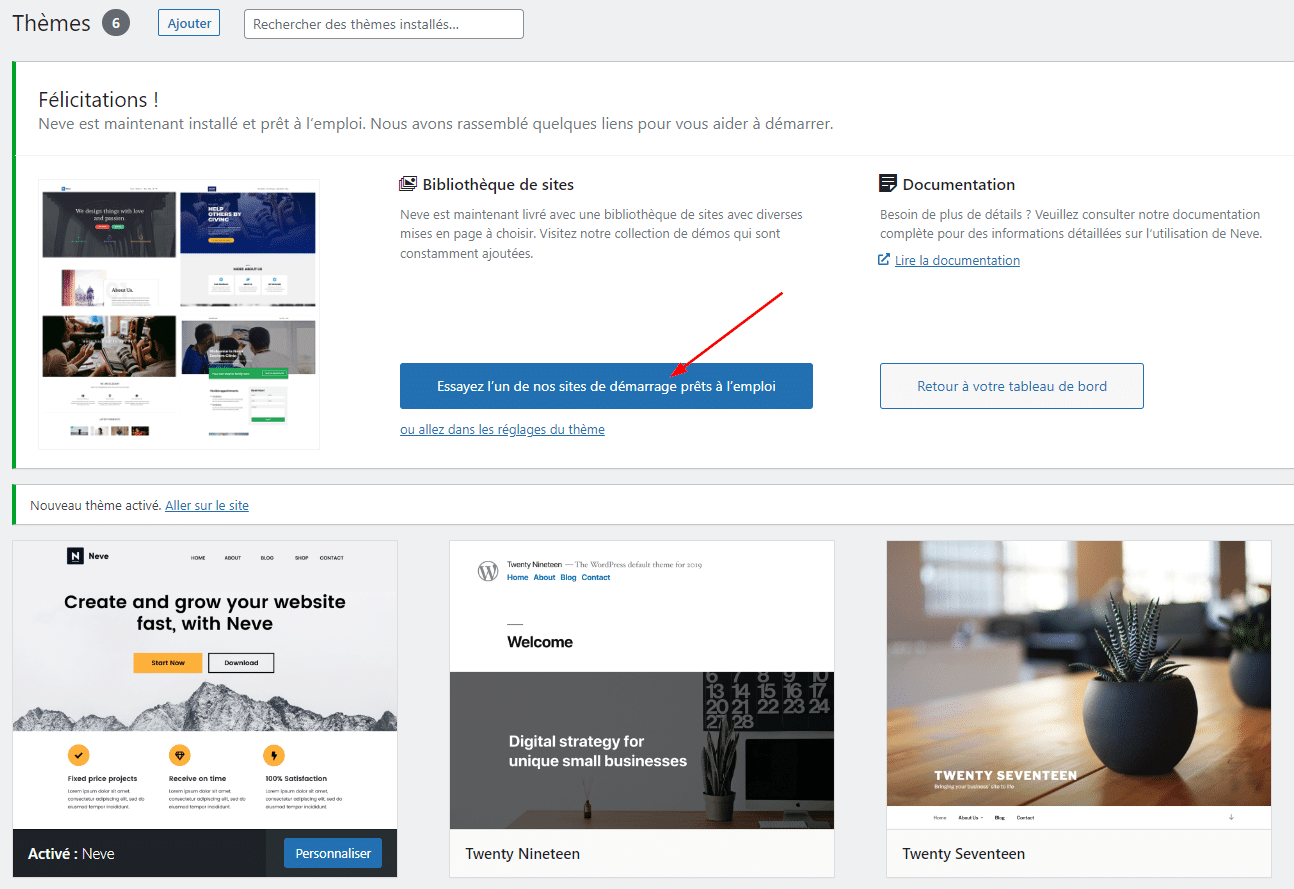Click the Bibliothèque de sites gallery icon
The height and width of the screenshot is (889, 1294).
click(408, 184)
